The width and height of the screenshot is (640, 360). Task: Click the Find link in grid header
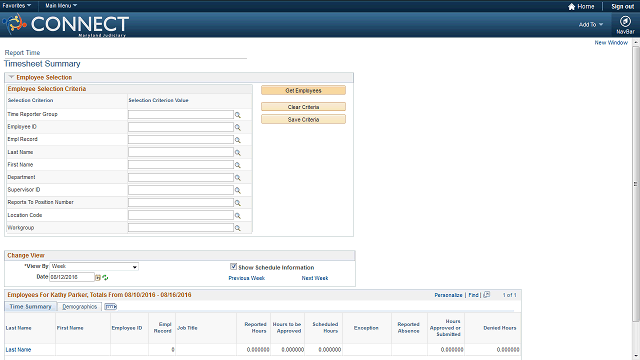click(473, 295)
